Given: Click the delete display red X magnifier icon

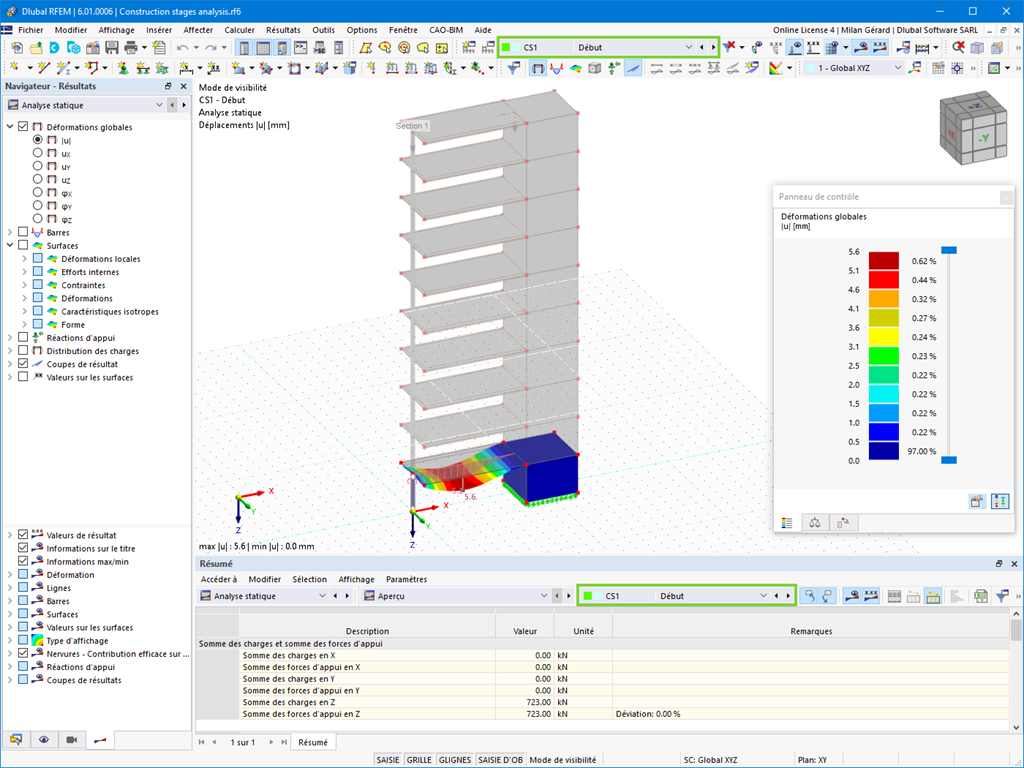Looking at the screenshot, I should (x=958, y=47).
